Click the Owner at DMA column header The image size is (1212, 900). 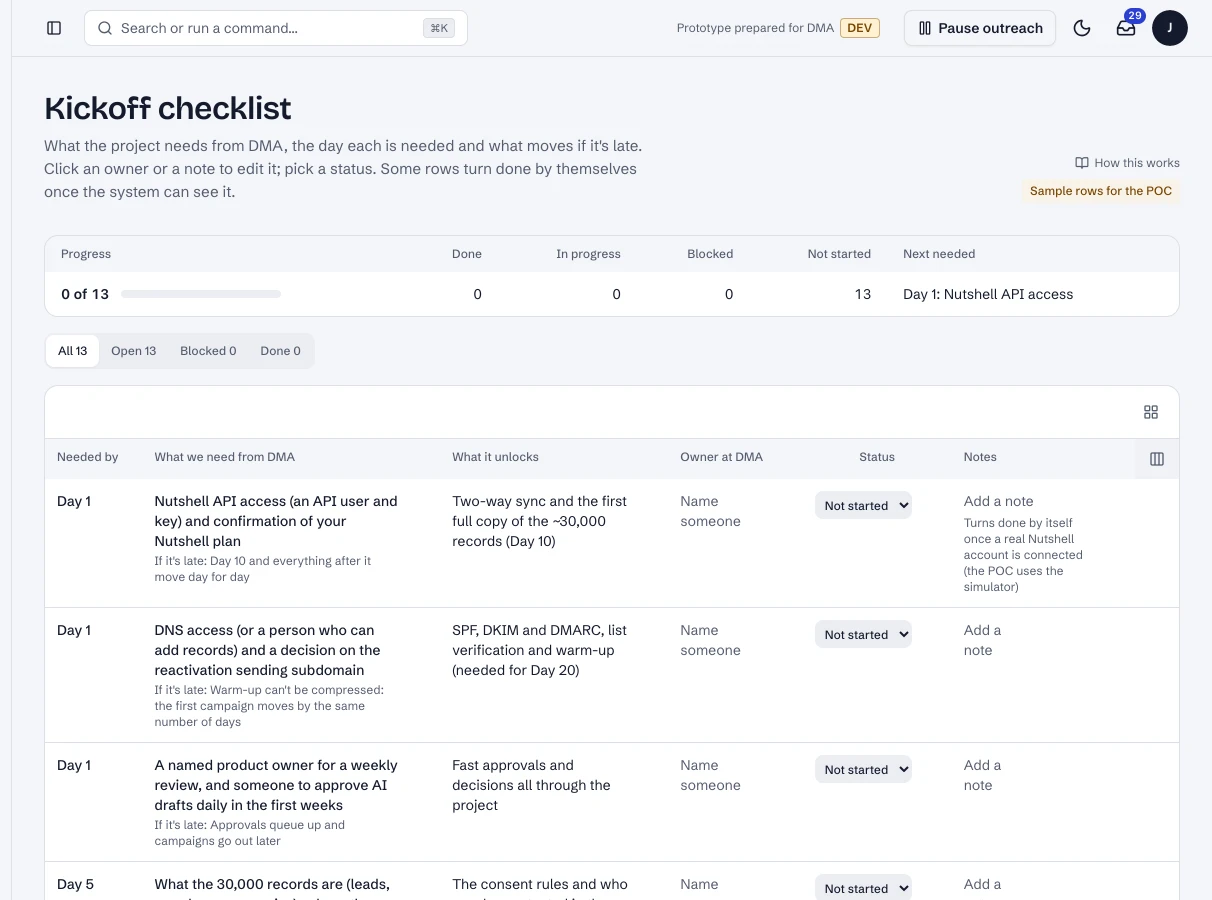(721, 457)
